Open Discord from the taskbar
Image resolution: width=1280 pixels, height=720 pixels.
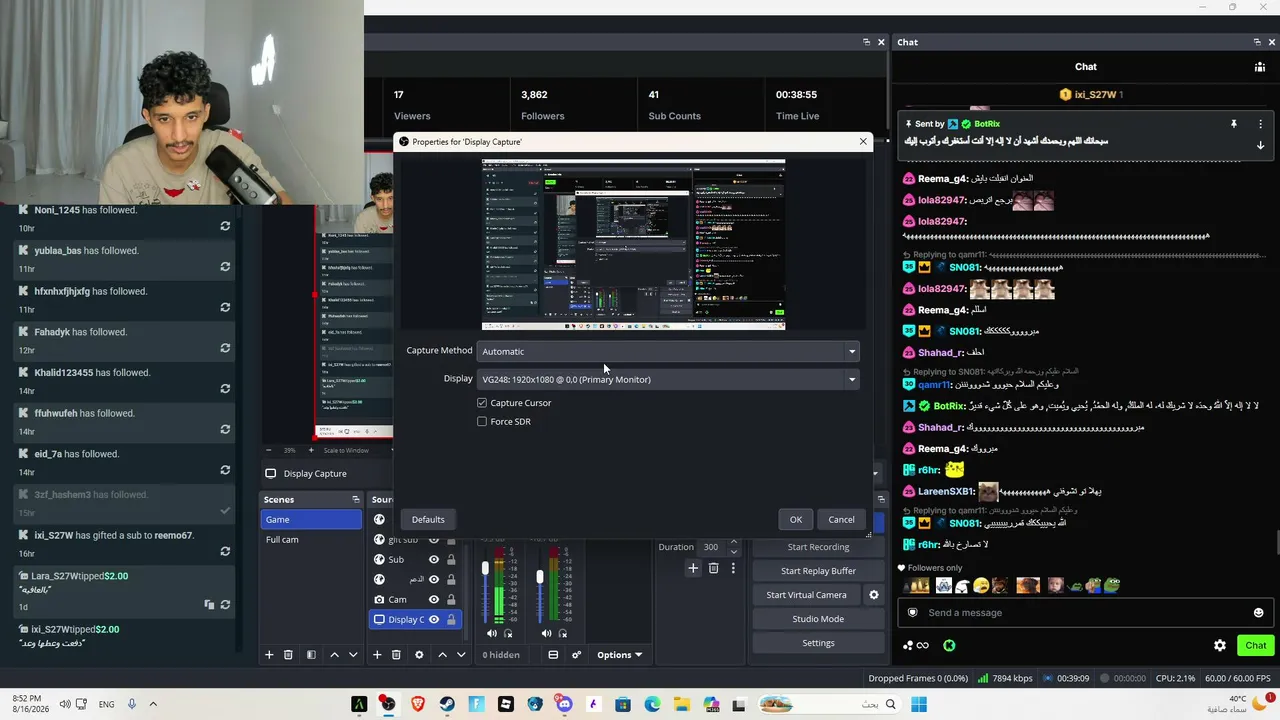[x=564, y=705]
